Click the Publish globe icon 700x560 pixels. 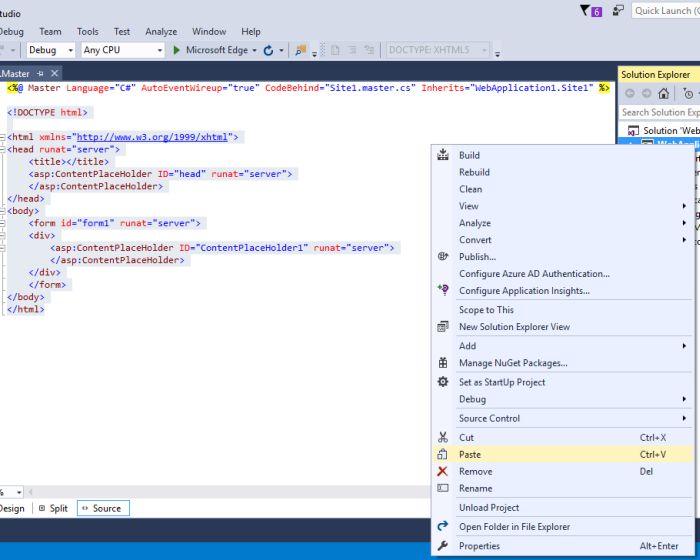(x=443, y=256)
